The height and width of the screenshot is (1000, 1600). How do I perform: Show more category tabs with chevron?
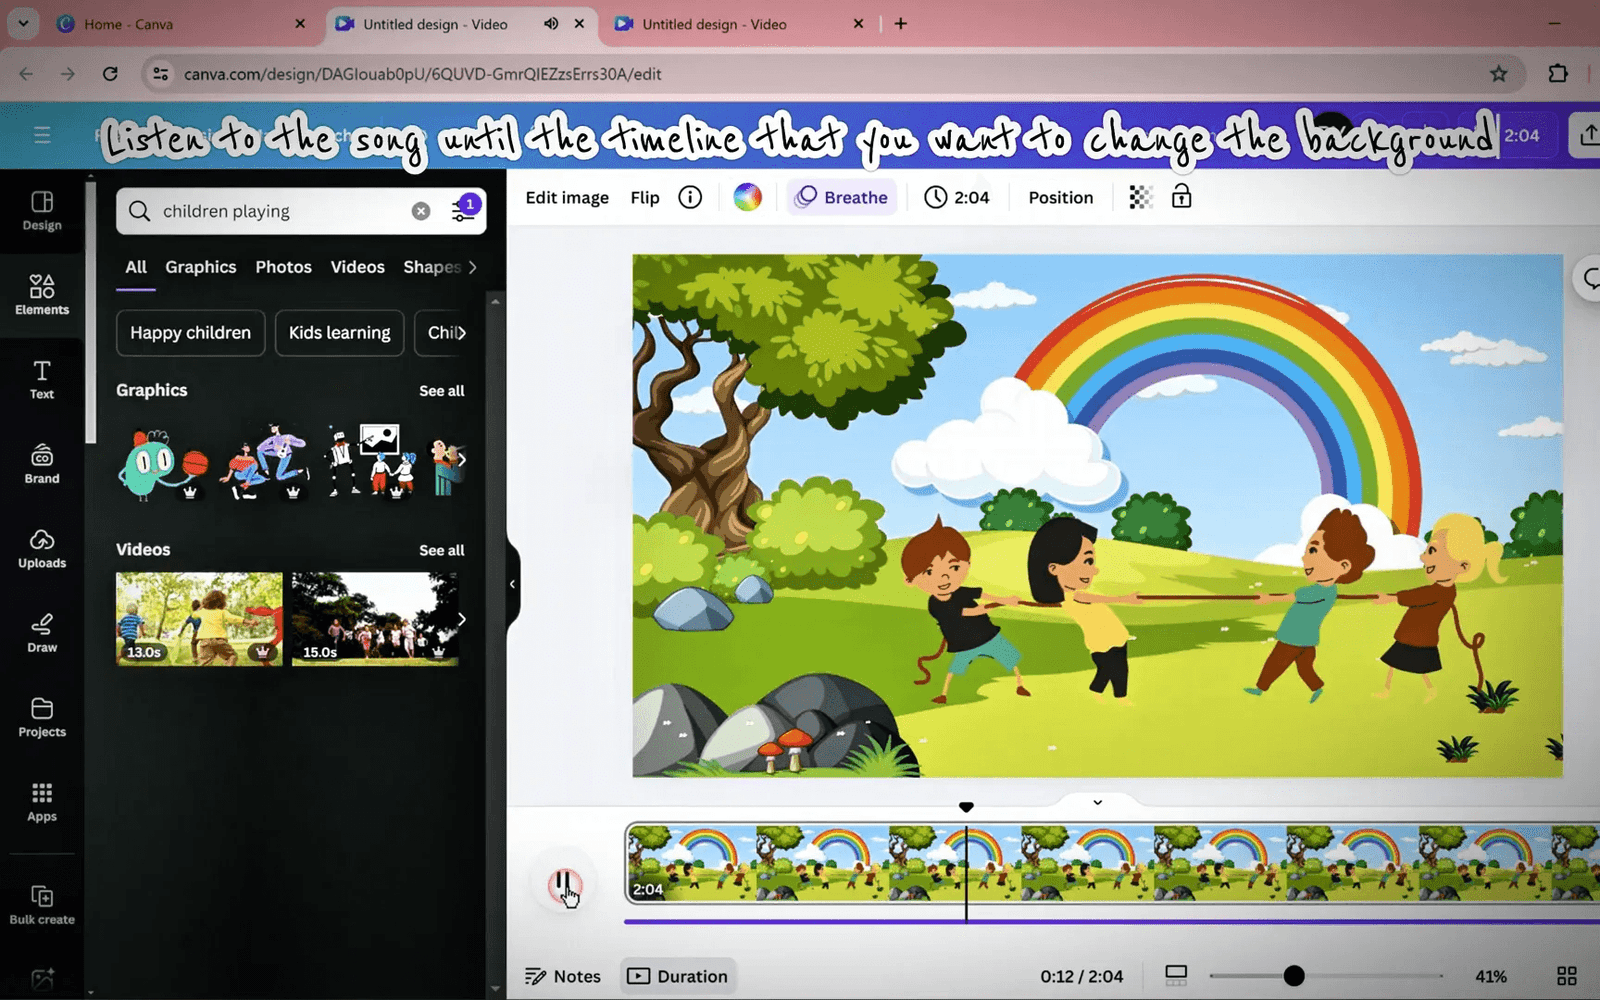coord(473,267)
